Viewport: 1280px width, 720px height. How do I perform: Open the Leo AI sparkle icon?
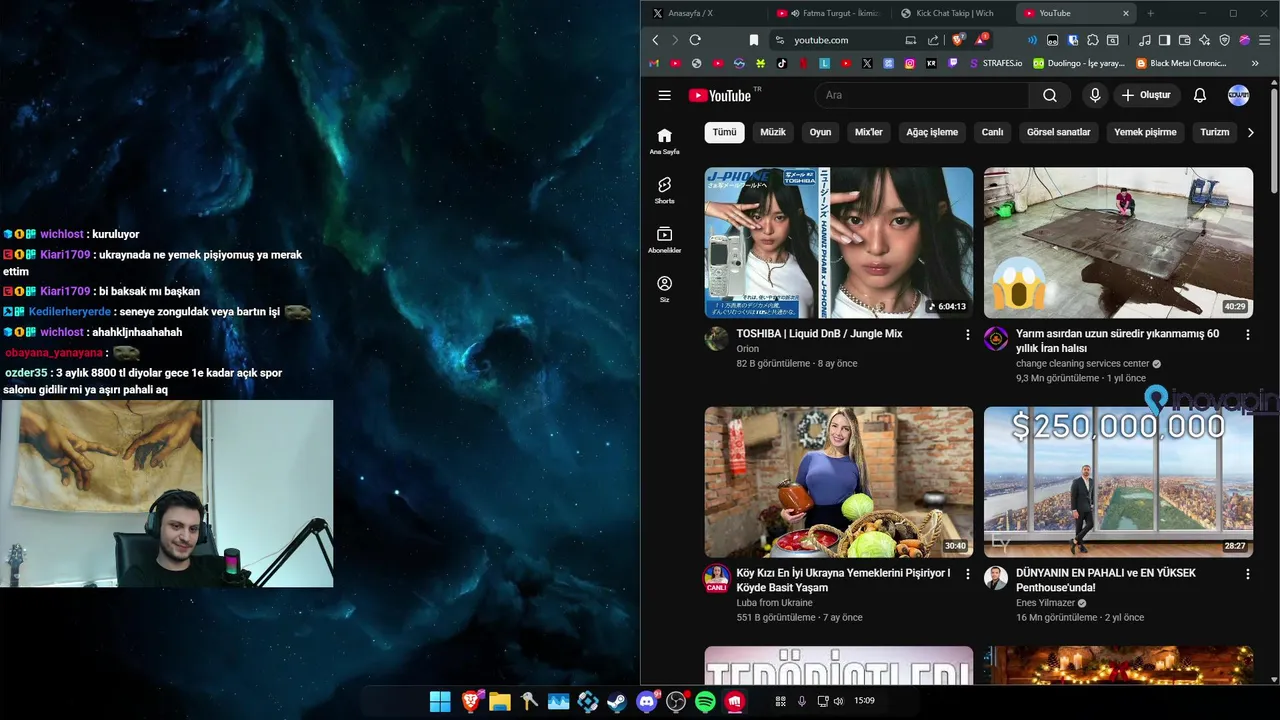1204,40
